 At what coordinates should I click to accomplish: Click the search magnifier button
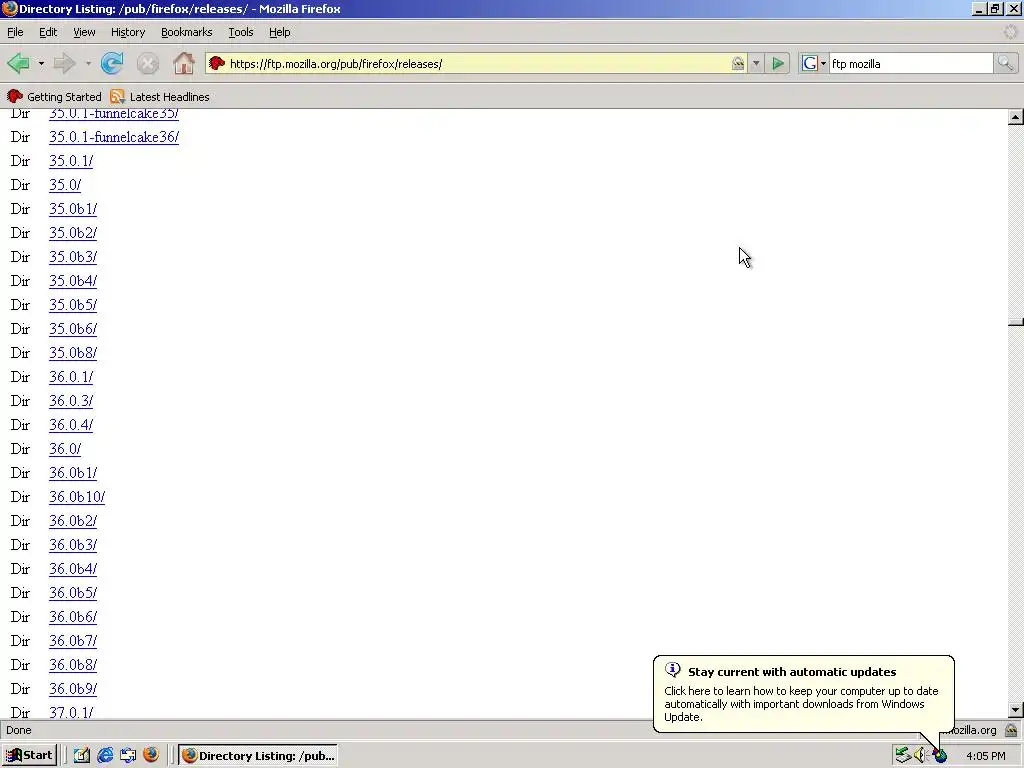pyautogui.click(x=1005, y=63)
